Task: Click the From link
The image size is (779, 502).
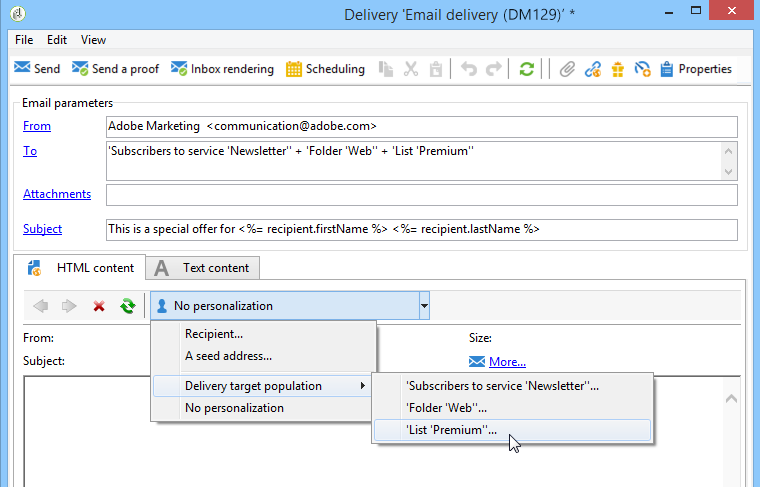Action: click(x=37, y=126)
